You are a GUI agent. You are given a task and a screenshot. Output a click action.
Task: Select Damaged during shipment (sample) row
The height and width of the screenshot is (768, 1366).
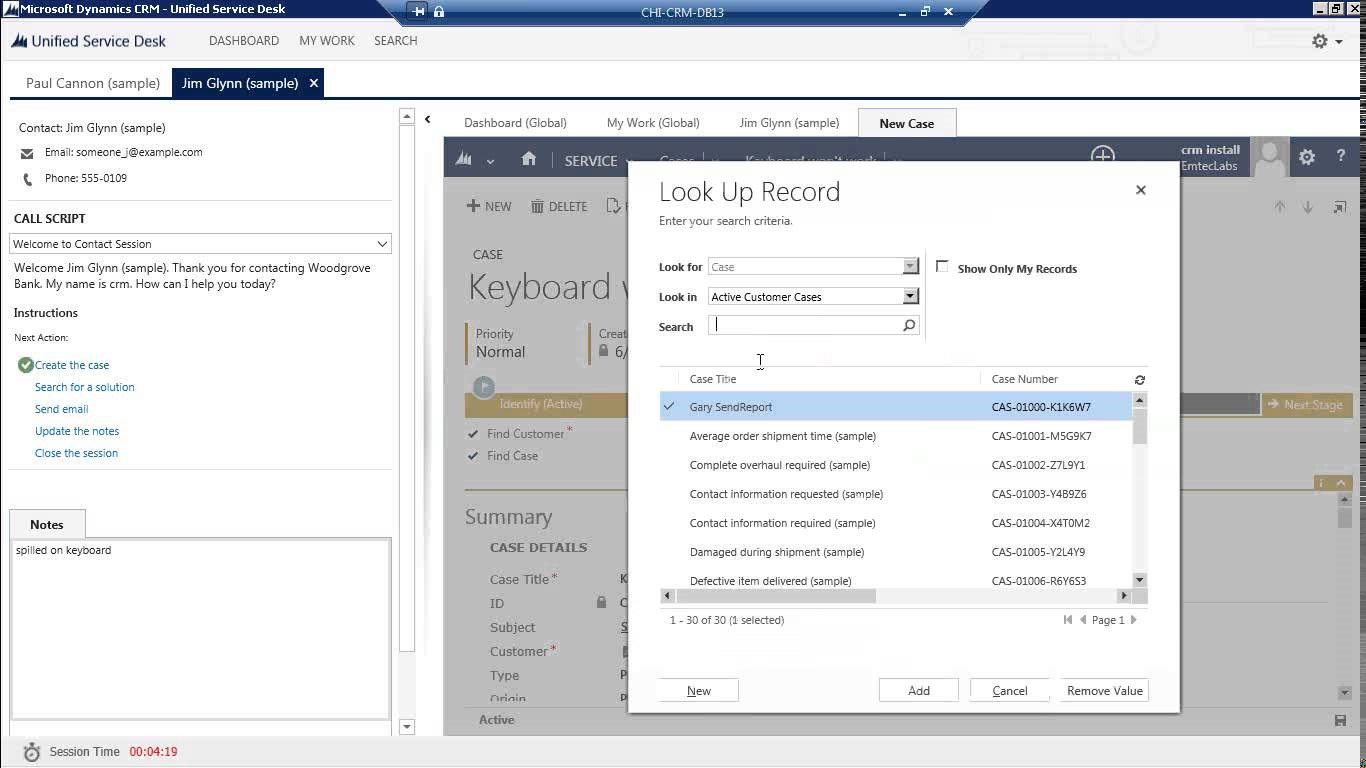(x=896, y=552)
